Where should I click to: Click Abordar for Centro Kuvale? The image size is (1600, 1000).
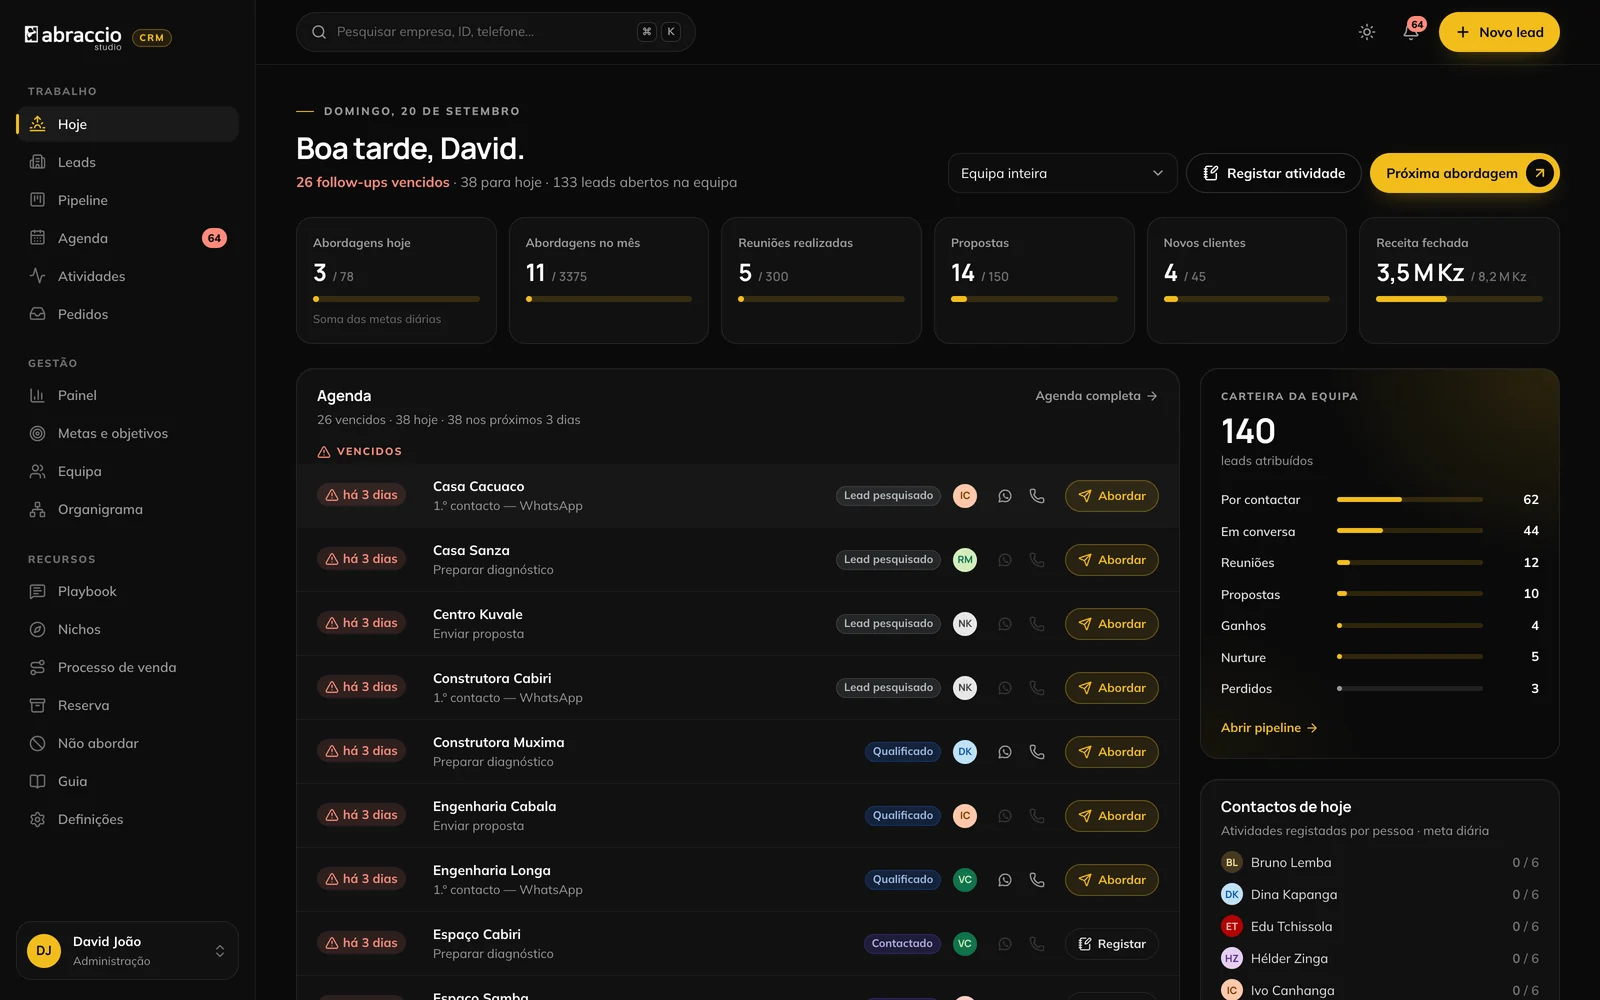(x=1112, y=624)
